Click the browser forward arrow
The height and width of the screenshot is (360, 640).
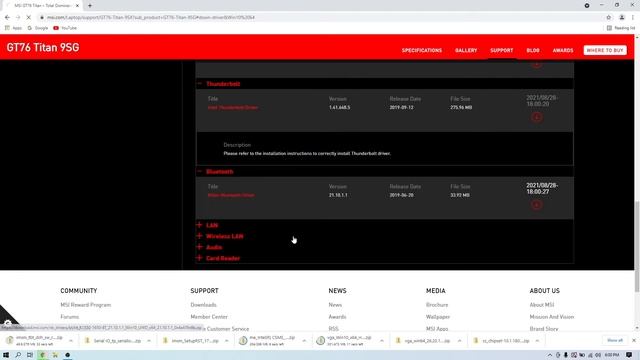[x=18, y=17]
